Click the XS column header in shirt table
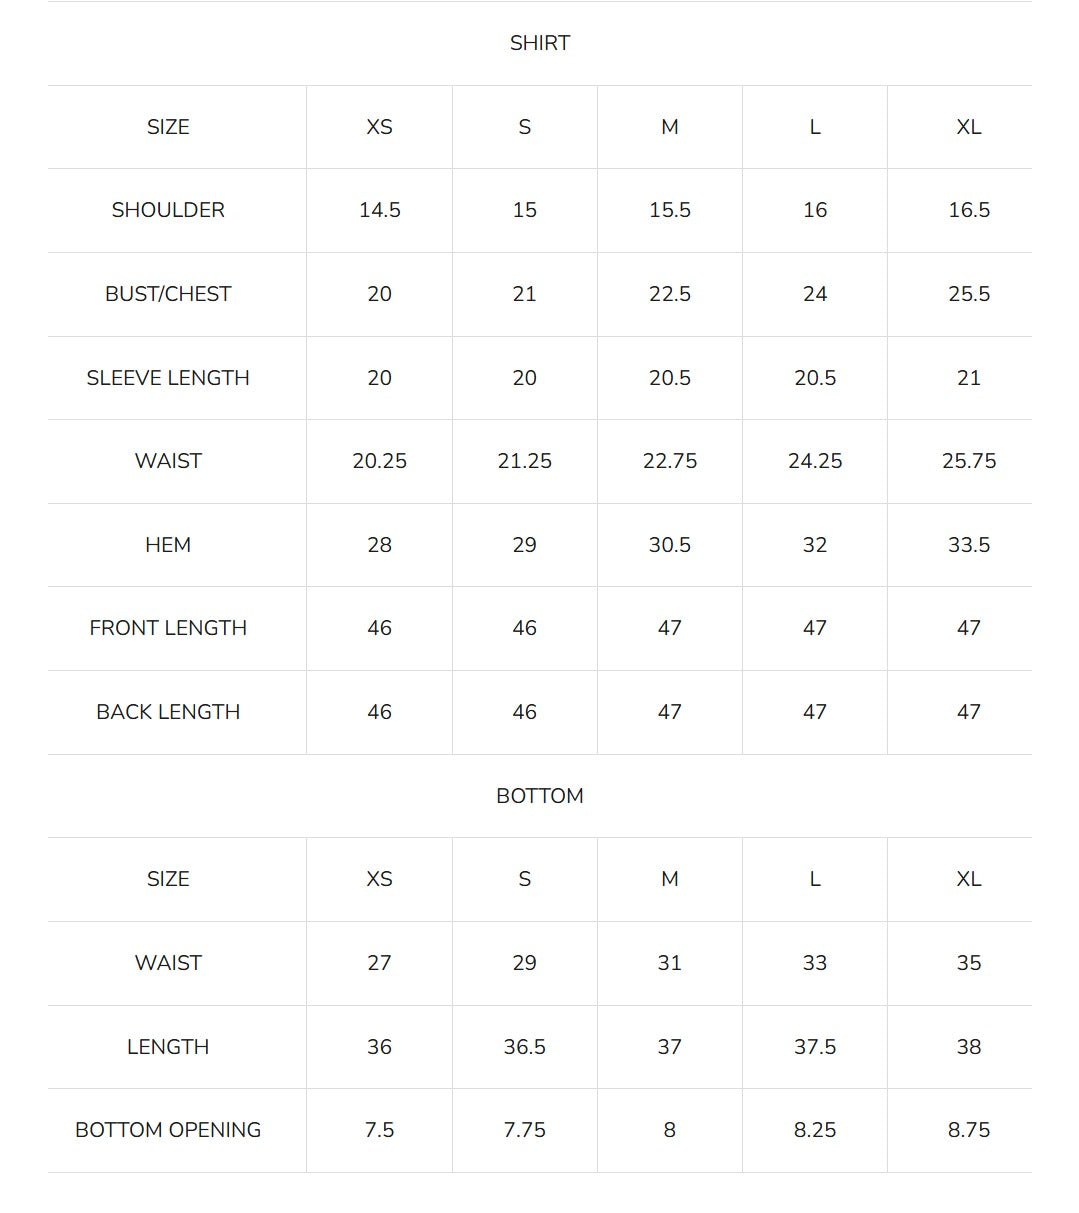Viewport: 1079px width, 1213px height. 379,127
